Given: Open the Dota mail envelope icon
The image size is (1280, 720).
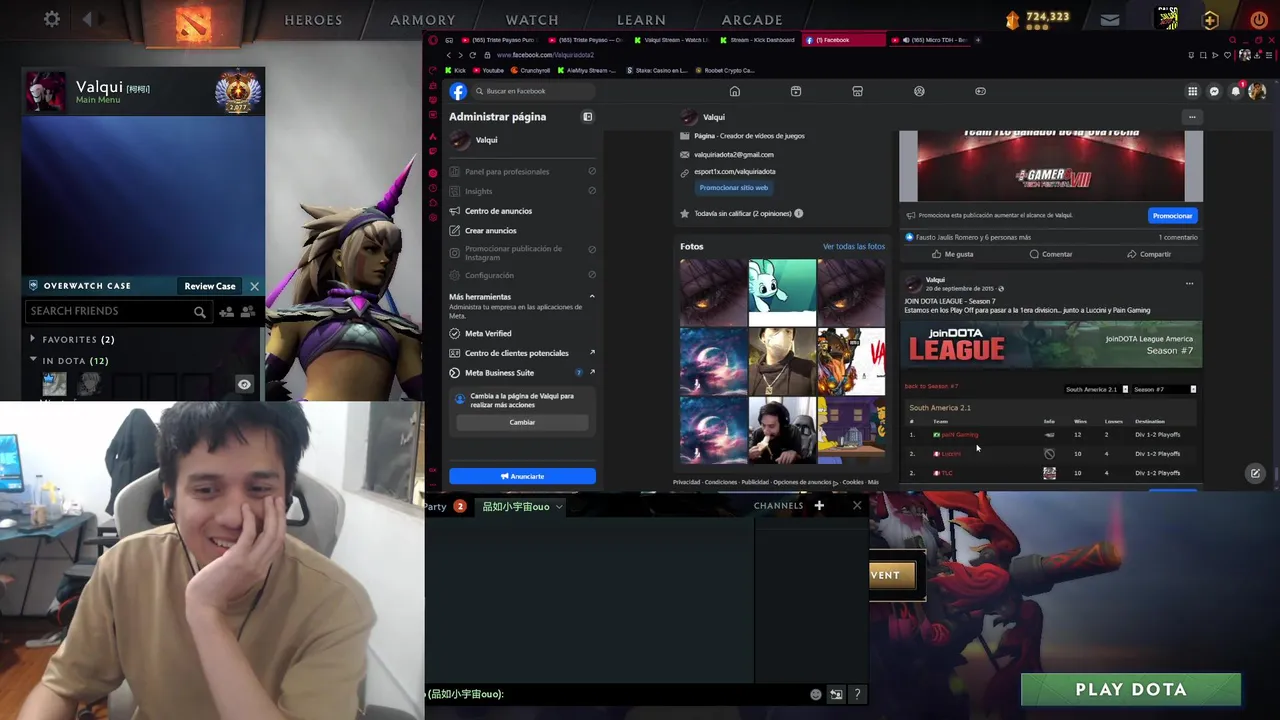Looking at the screenshot, I should coord(1110,19).
